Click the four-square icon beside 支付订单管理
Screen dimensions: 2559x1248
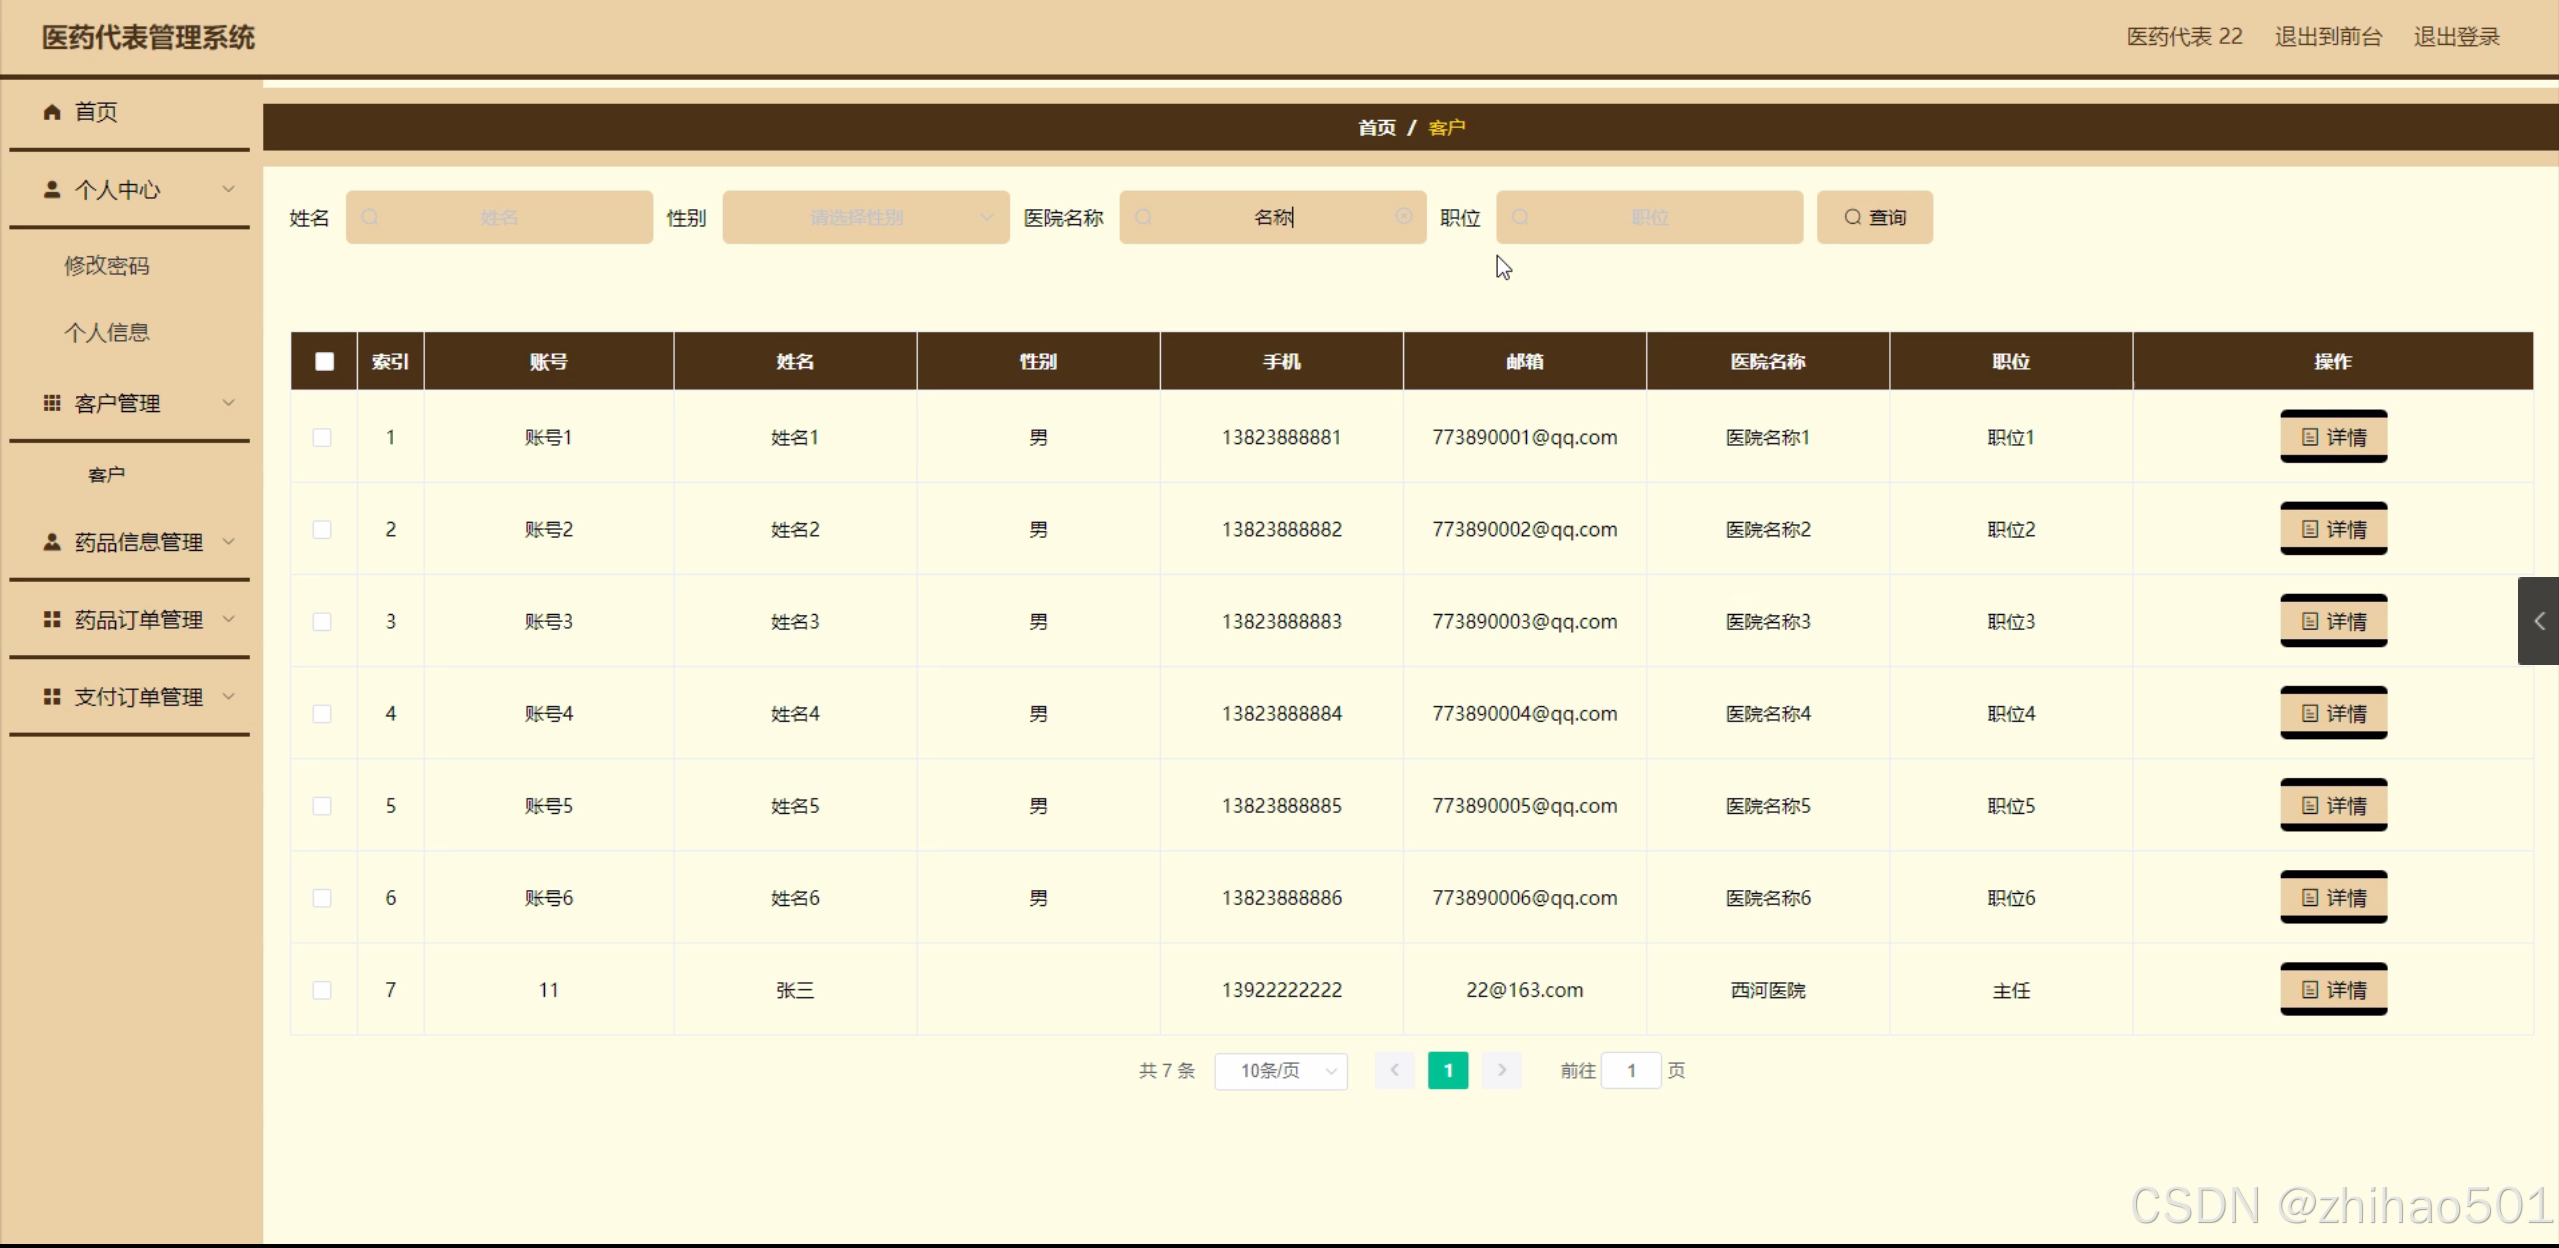(x=52, y=697)
